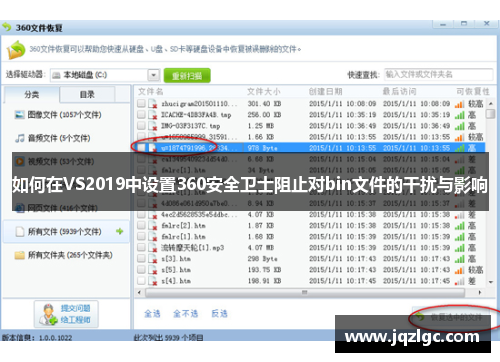This screenshot has width=500, height=362.
Task: Click the 360 recovery folder logo icon
Action: tap(16, 50)
